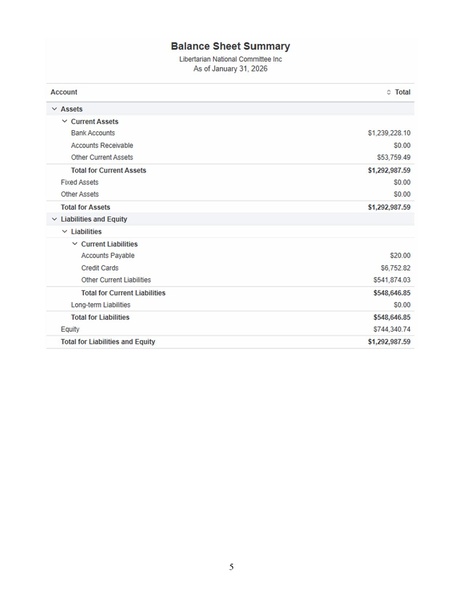Collapse the Assets section chevron
The width and height of the screenshot is (463, 599).
(54, 109)
